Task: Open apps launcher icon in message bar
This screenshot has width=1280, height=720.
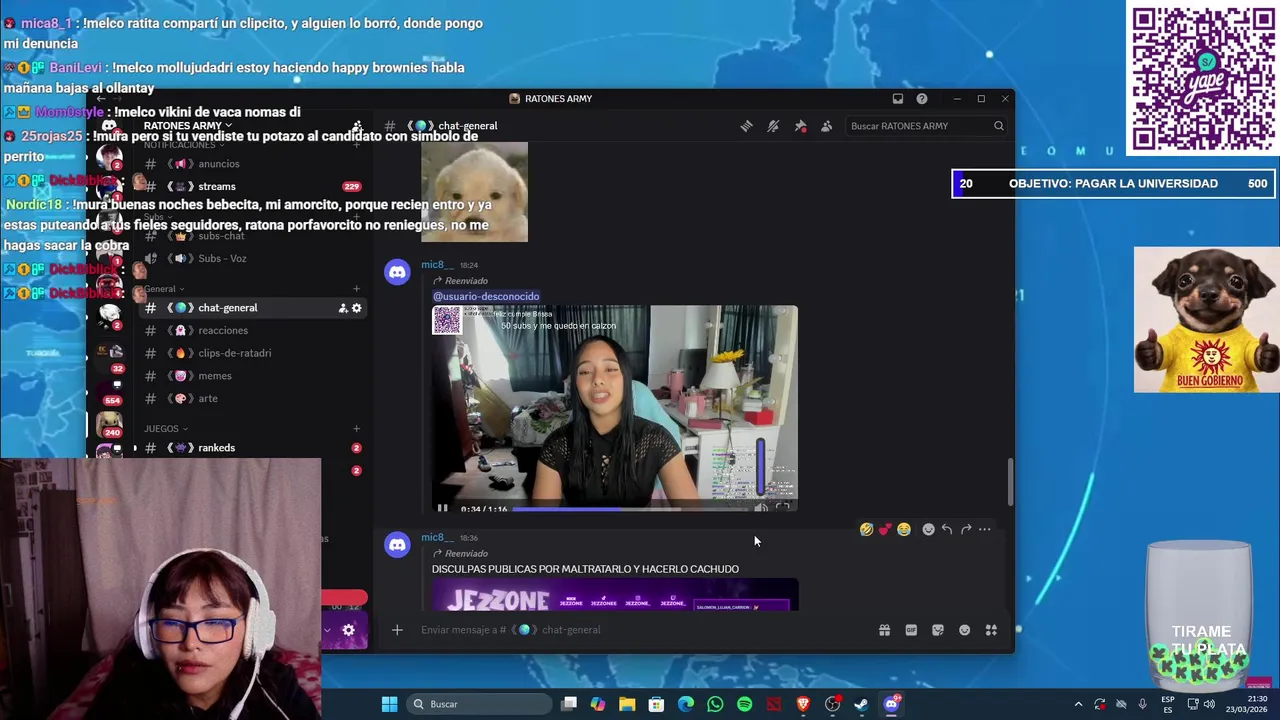Action: click(x=991, y=630)
